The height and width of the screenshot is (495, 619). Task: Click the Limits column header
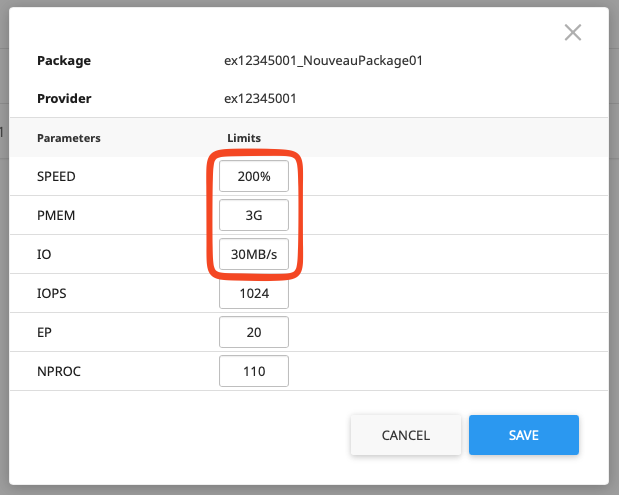244,138
